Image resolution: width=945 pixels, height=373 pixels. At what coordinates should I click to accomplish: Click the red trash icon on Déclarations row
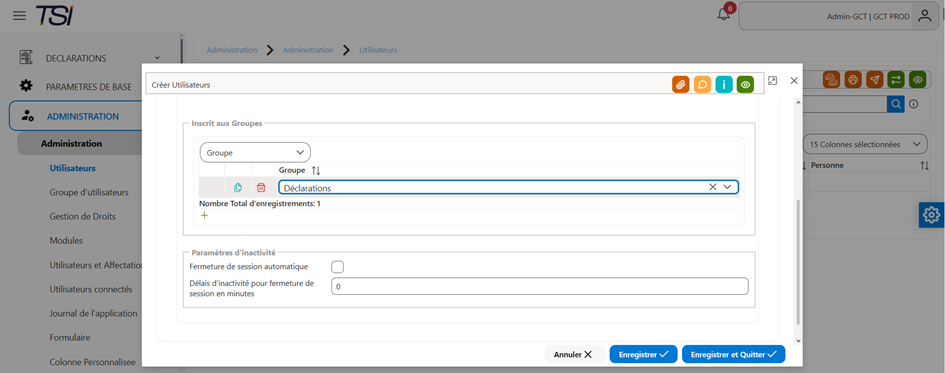click(x=261, y=187)
